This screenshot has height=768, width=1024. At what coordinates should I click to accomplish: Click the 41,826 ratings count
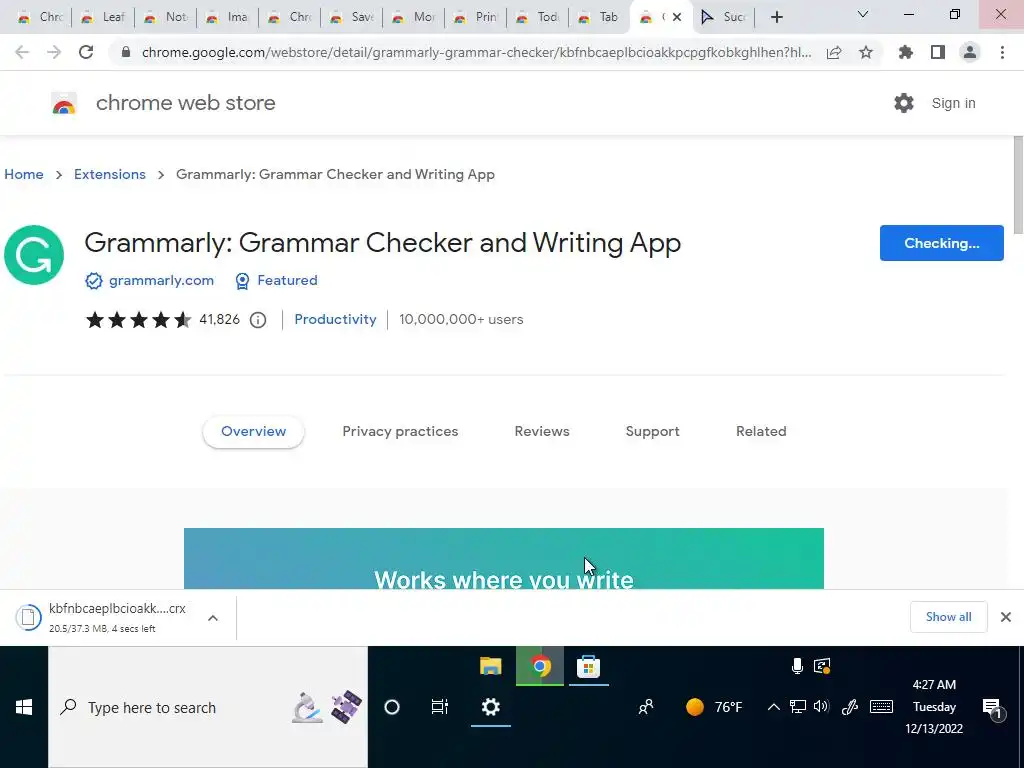(x=219, y=319)
